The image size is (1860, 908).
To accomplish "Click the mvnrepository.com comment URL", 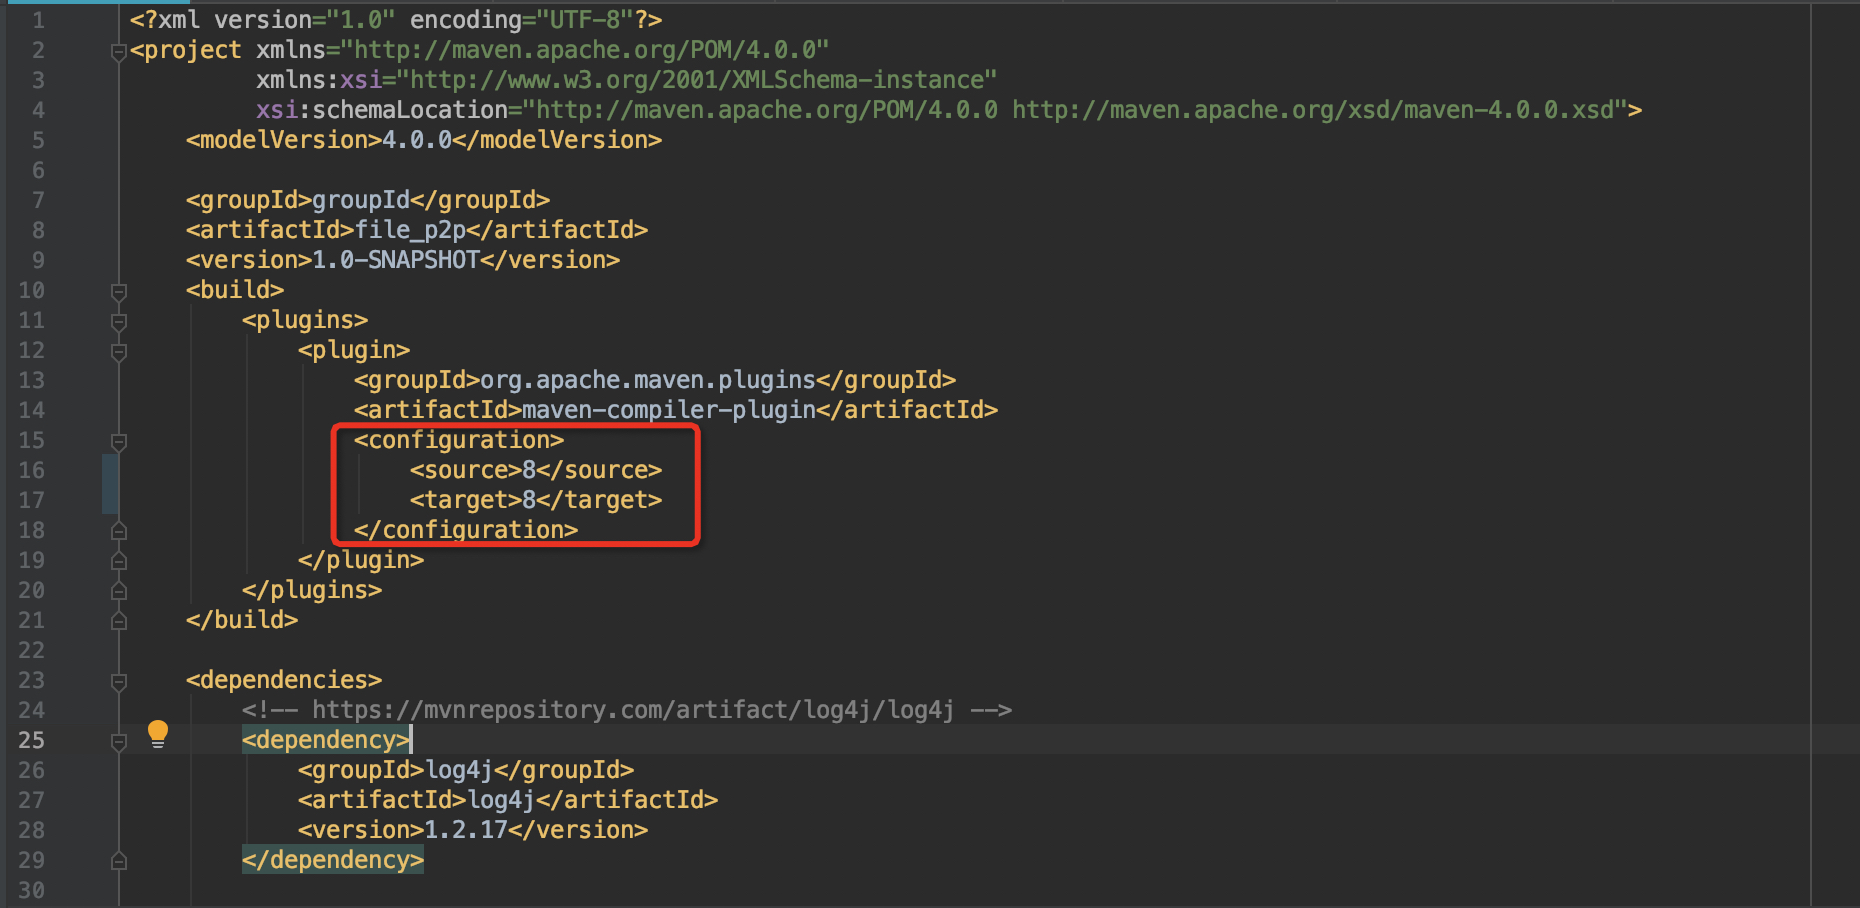I will pyautogui.click(x=633, y=710).
